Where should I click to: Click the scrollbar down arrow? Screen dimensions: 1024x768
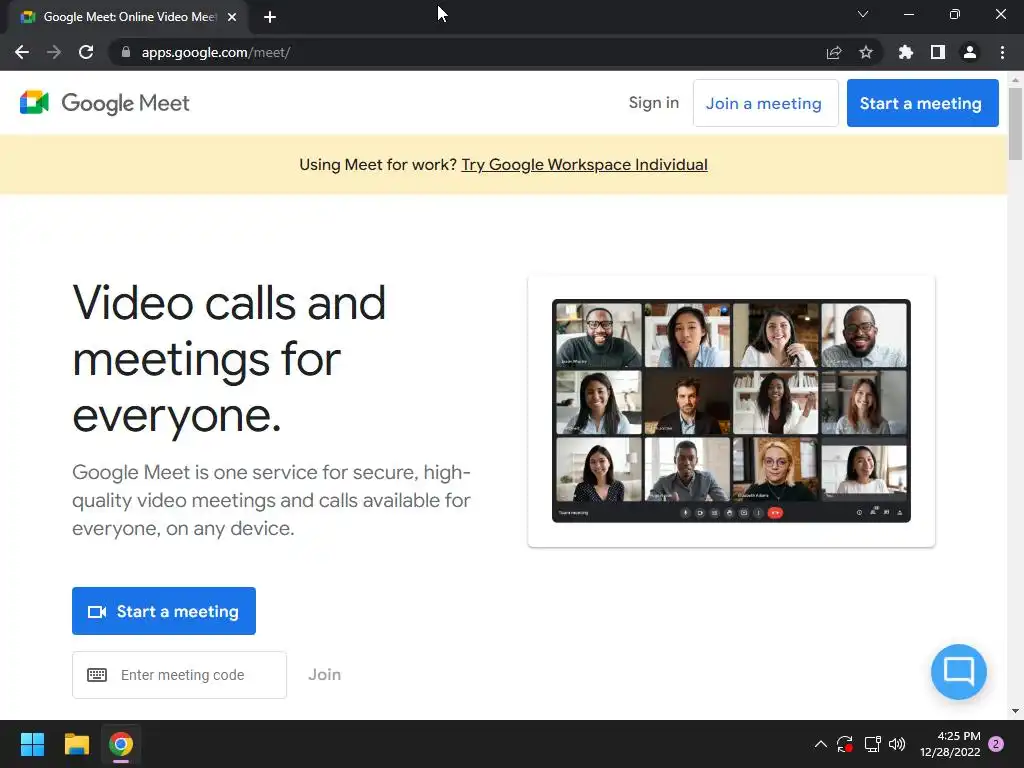pos(1015,711)
